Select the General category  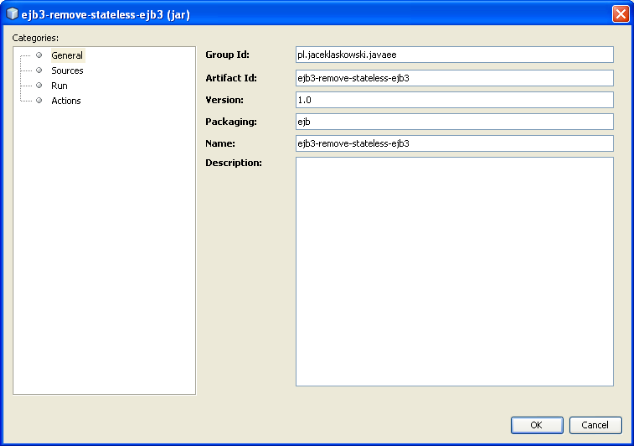[68, 55]
